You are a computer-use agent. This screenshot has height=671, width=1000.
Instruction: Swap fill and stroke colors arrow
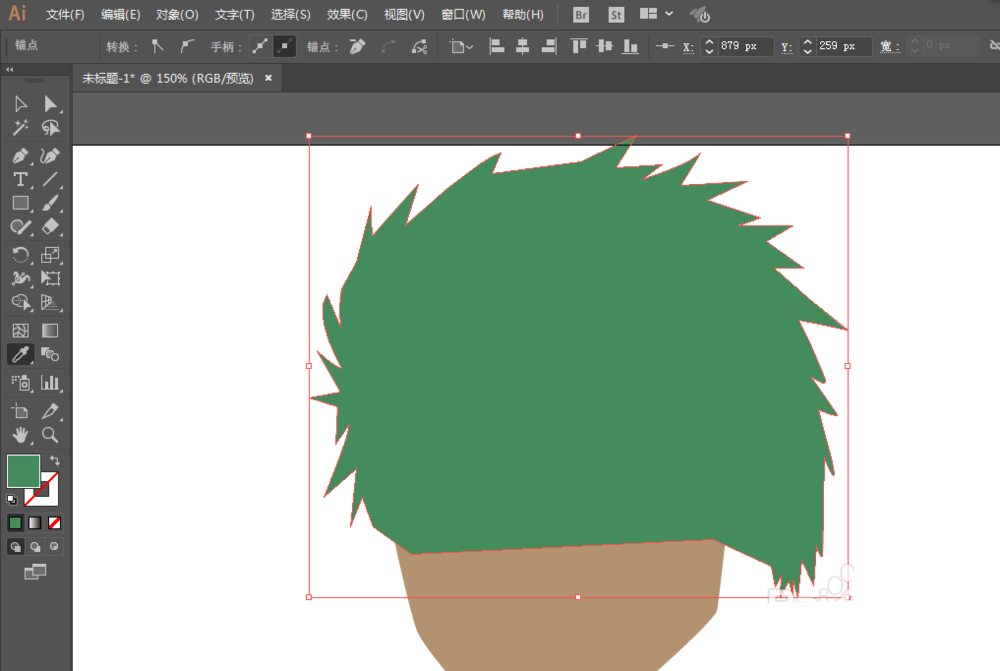(x=55, y=461)
